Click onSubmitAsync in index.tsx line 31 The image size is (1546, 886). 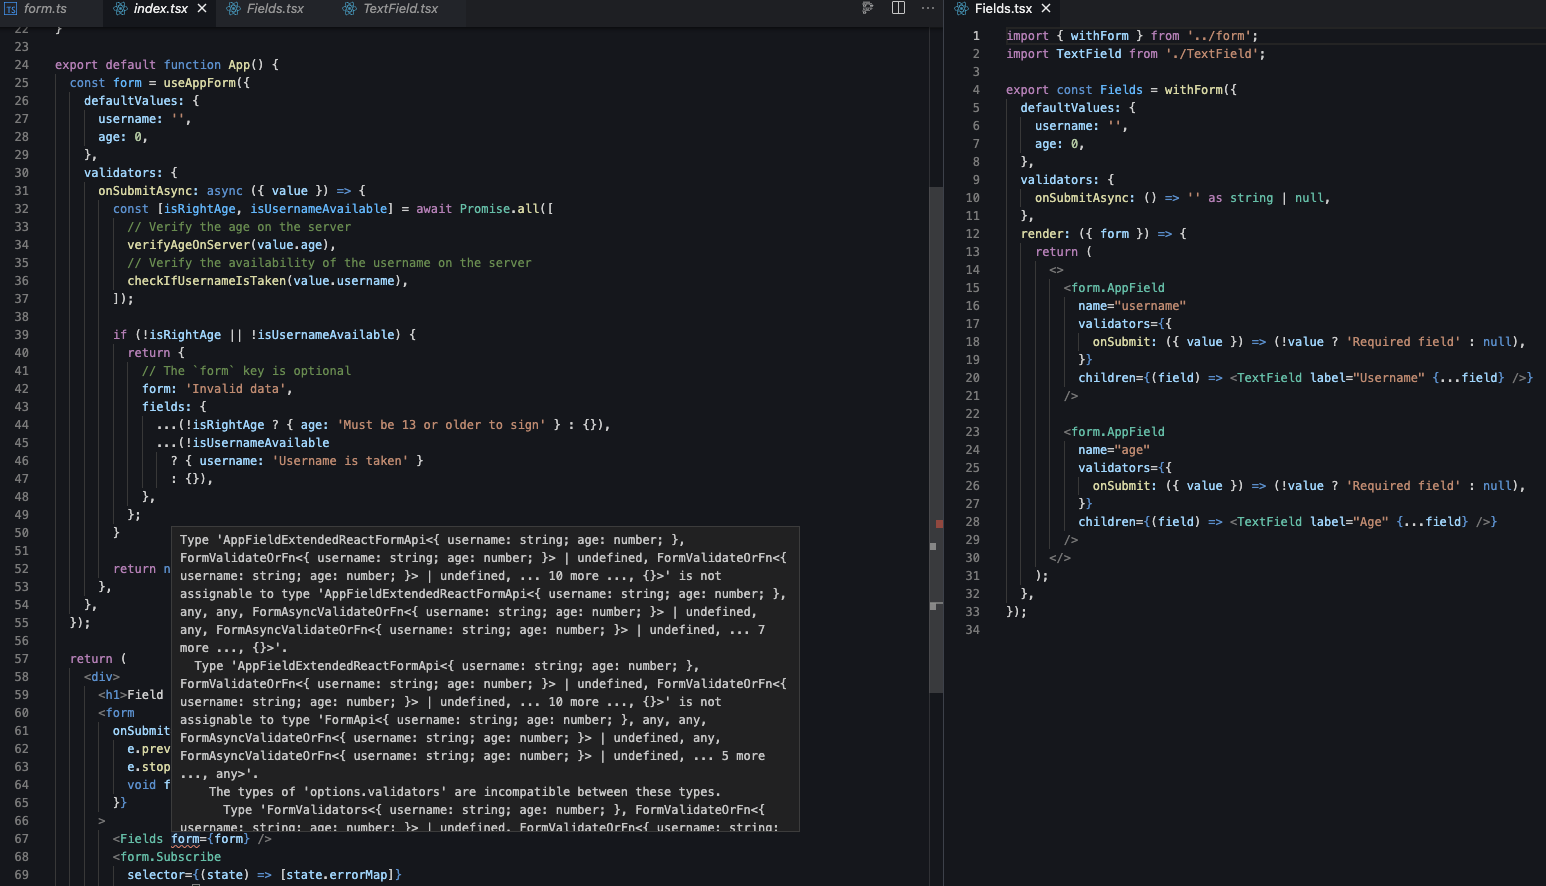click(145, 191)
